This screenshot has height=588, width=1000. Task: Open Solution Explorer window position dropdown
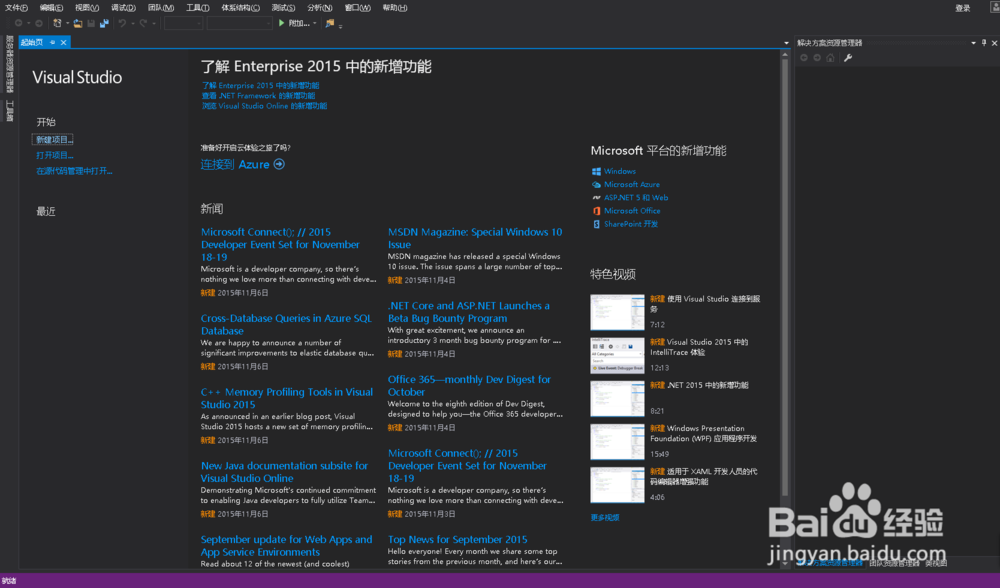[x=973, y=43]
